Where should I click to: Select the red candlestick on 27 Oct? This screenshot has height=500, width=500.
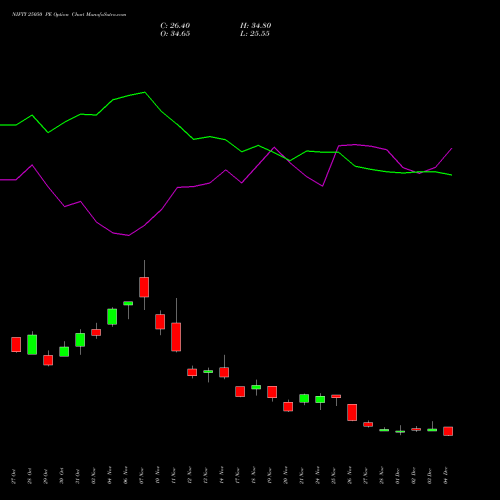[16, 344]
